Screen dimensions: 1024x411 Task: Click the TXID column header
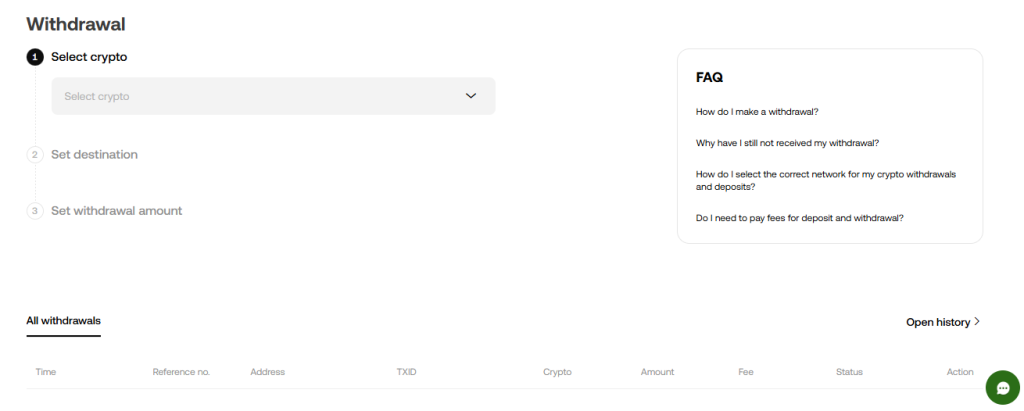click(406, 372)
